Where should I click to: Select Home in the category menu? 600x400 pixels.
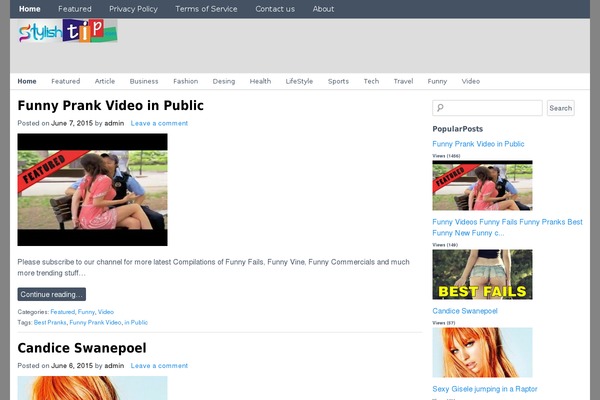coord(27,81)
